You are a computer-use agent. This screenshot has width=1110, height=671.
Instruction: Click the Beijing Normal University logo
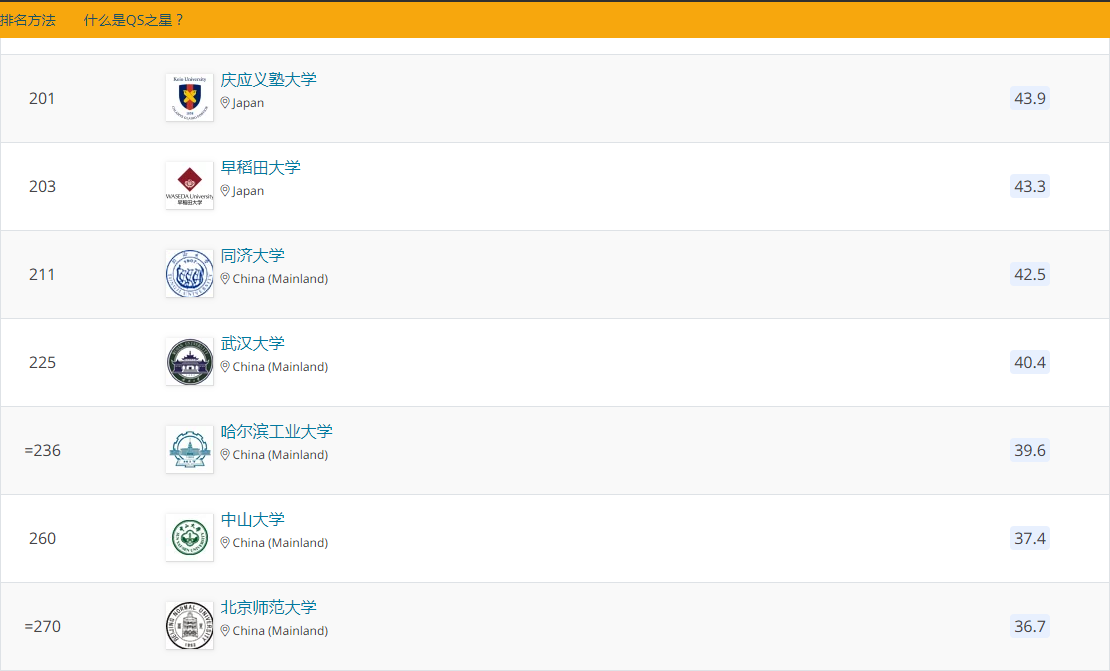coord(190,626)
